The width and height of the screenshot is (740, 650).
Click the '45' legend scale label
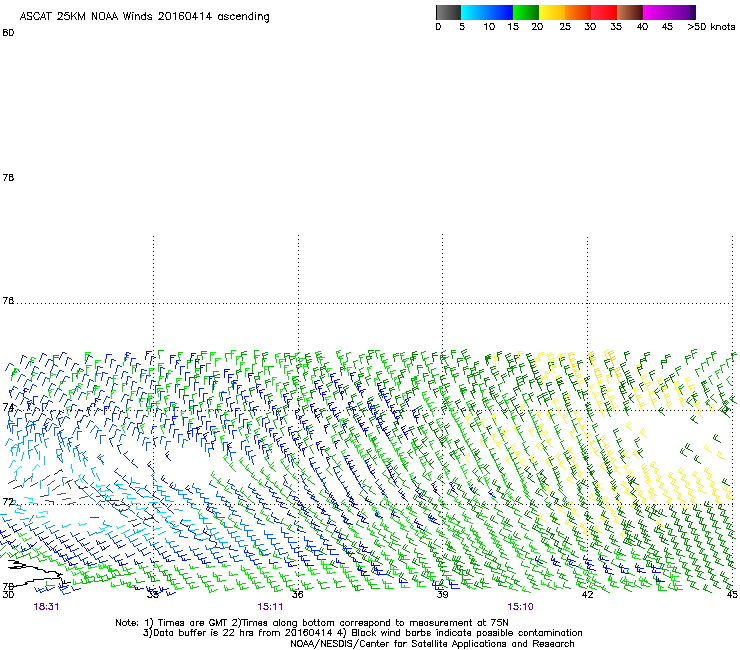[x=667, y=27]
